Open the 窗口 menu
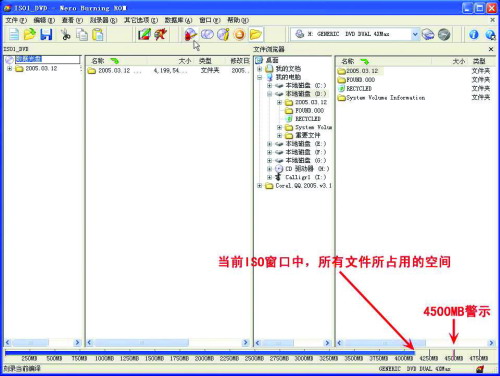Screen dimensions: 500x376 click(x=210, y=20)
